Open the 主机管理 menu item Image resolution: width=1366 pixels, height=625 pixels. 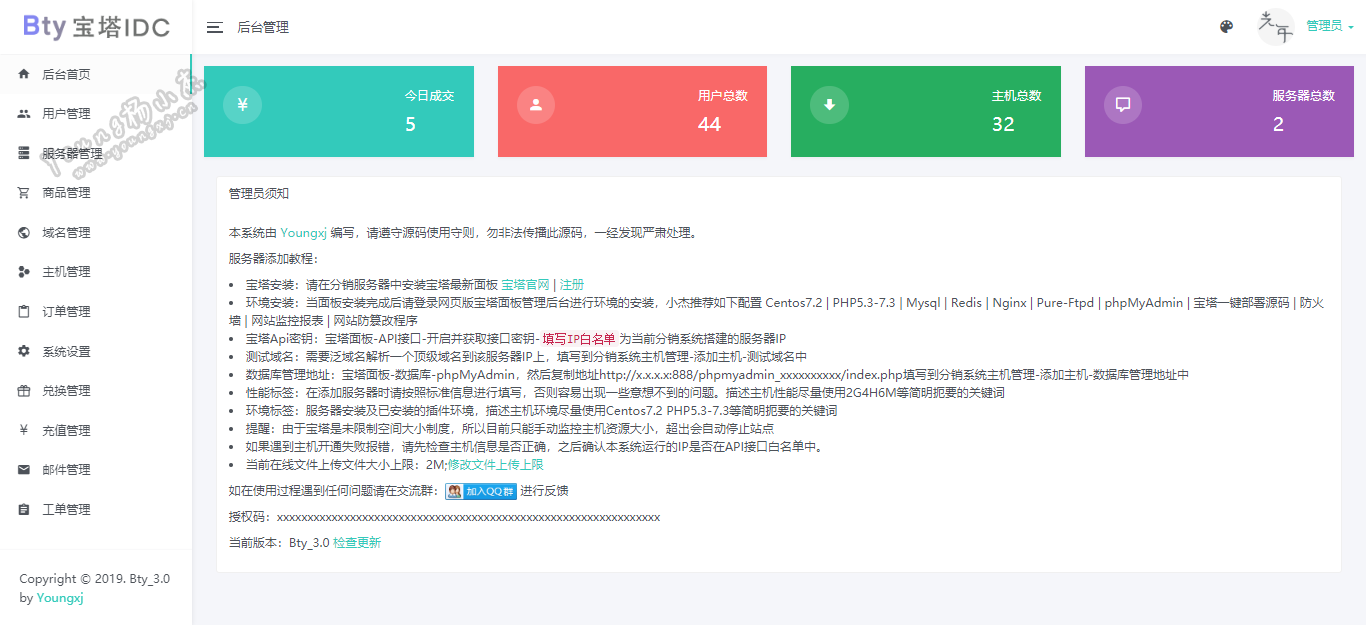66,272
